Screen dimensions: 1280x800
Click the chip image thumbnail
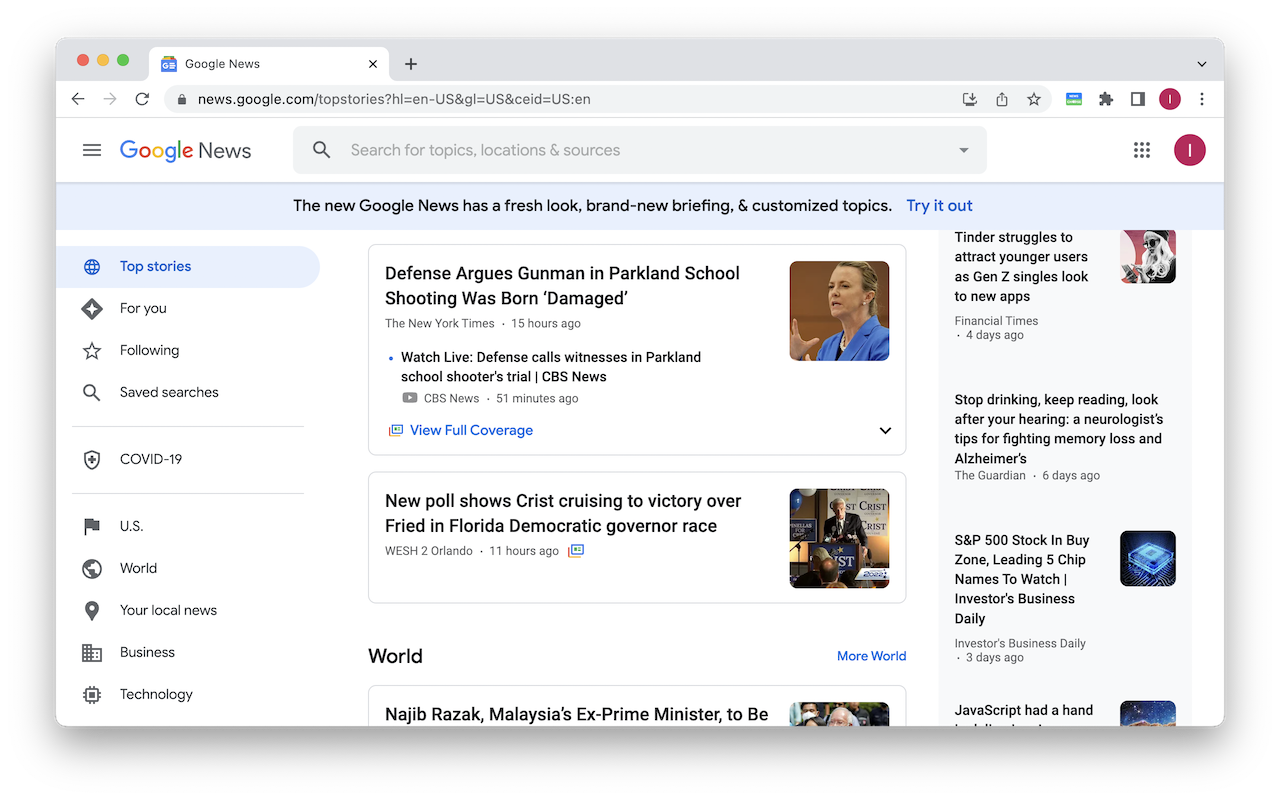click(x=1148, y=558)
